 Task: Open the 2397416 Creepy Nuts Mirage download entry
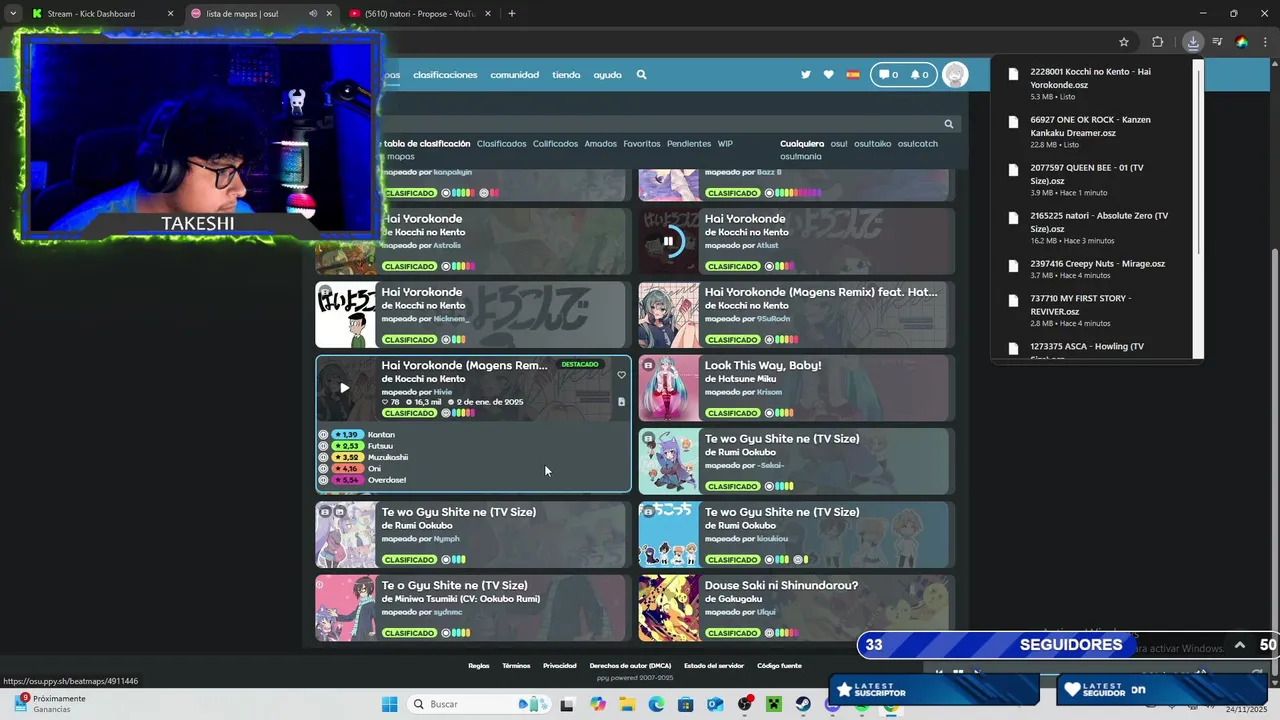1096,269
